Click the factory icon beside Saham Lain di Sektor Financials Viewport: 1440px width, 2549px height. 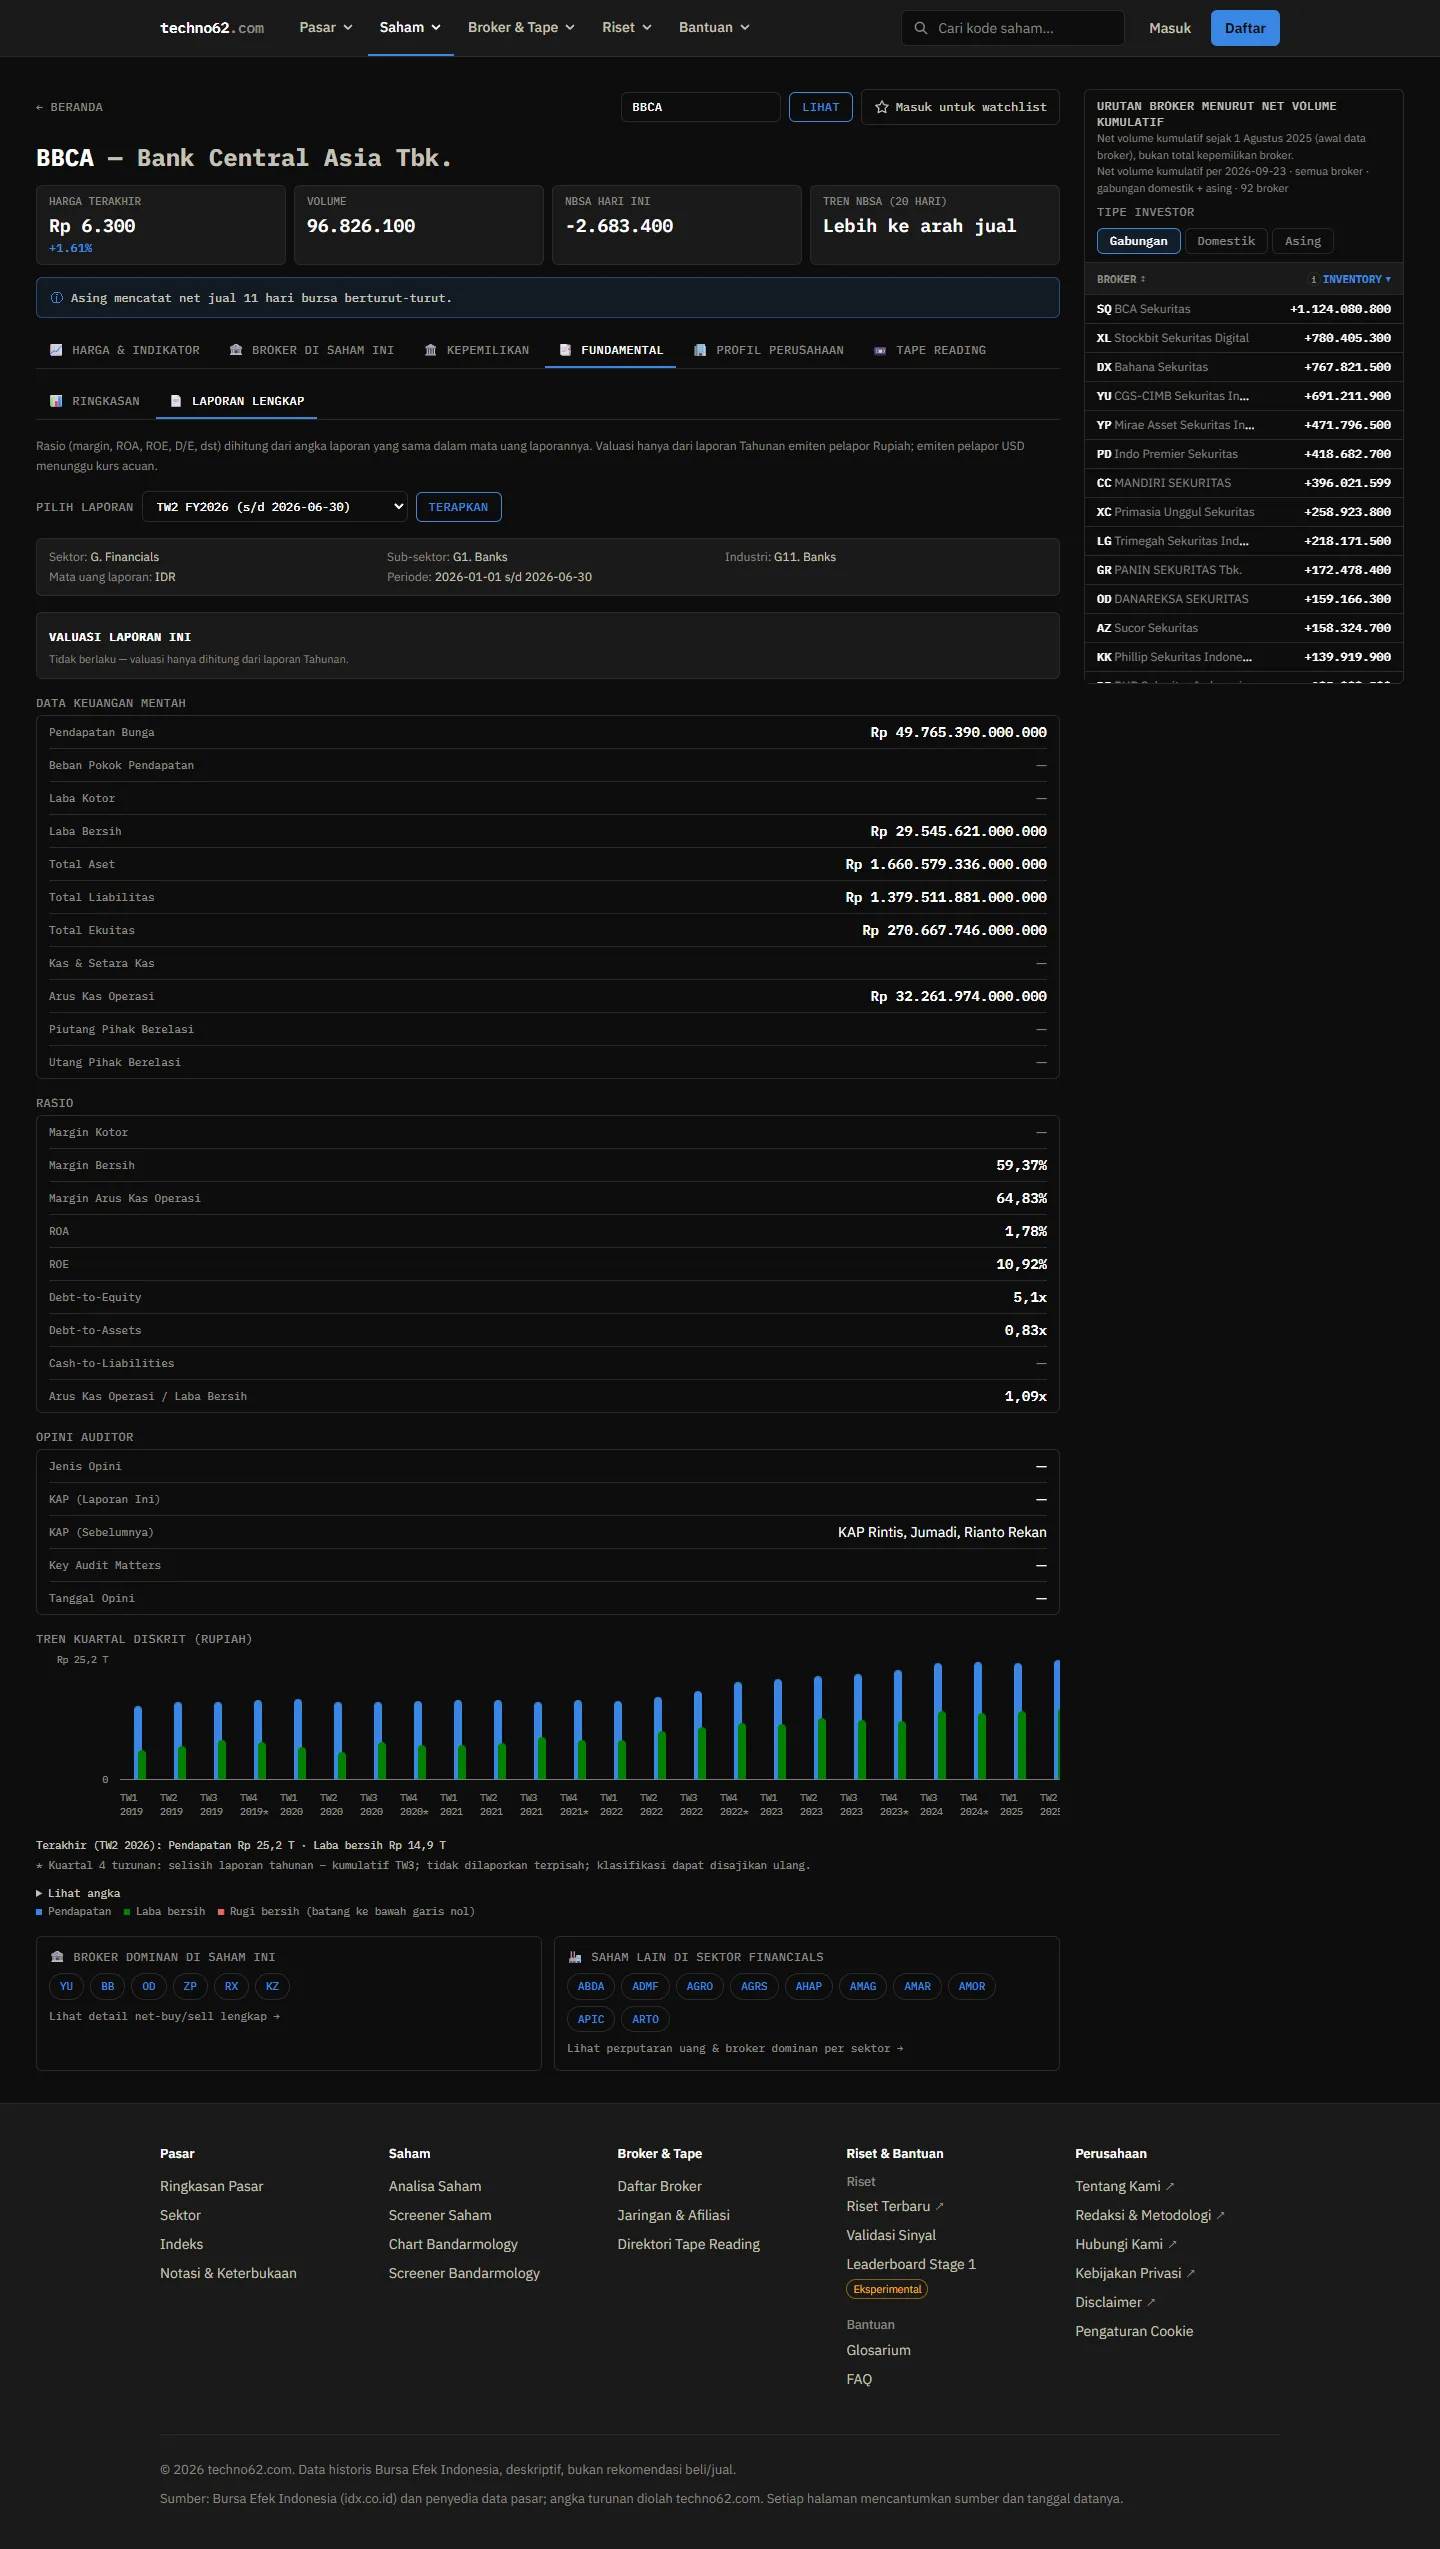[575, 1957]
